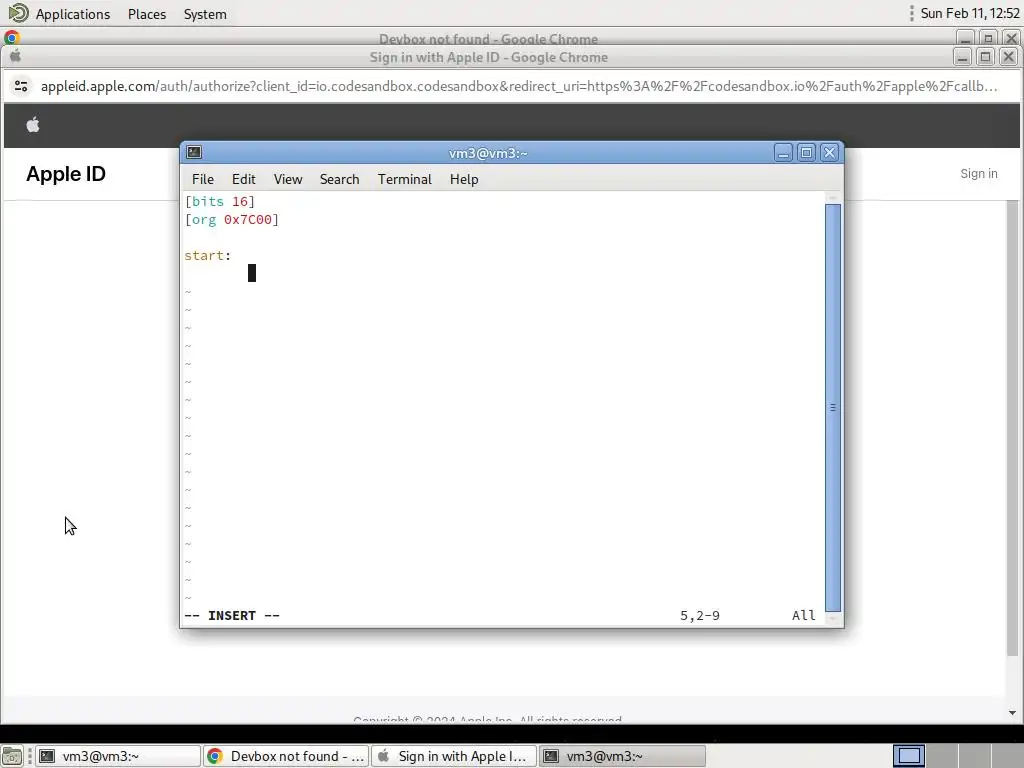
Task: Click the '[org 0x7C00]' line in vim
Action: pyautogui.click(x=232, y=219)
